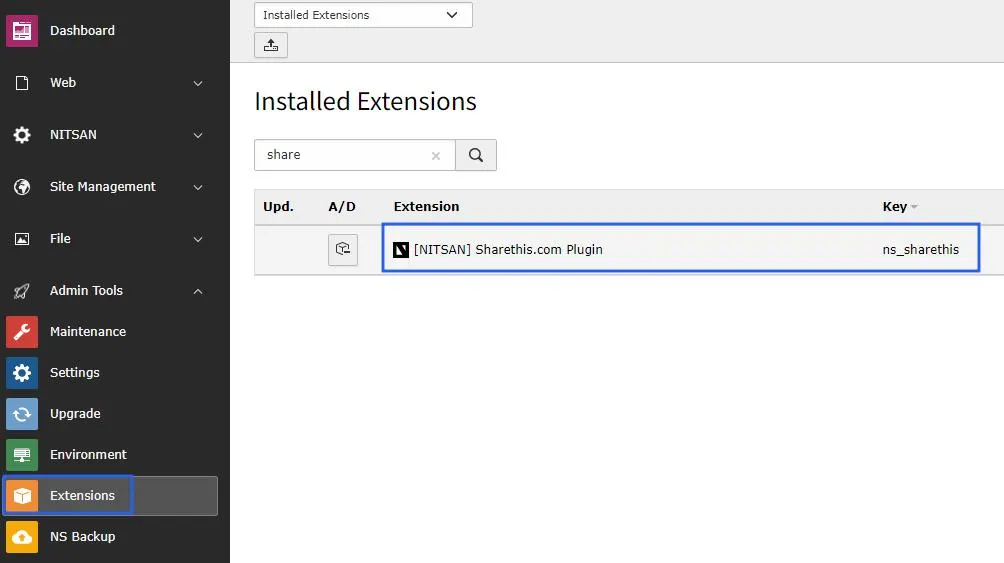The height and width of the screenshot is (563, 1004).
Task: Expand the File menu chevron
Action: click(x=198, y=239)
